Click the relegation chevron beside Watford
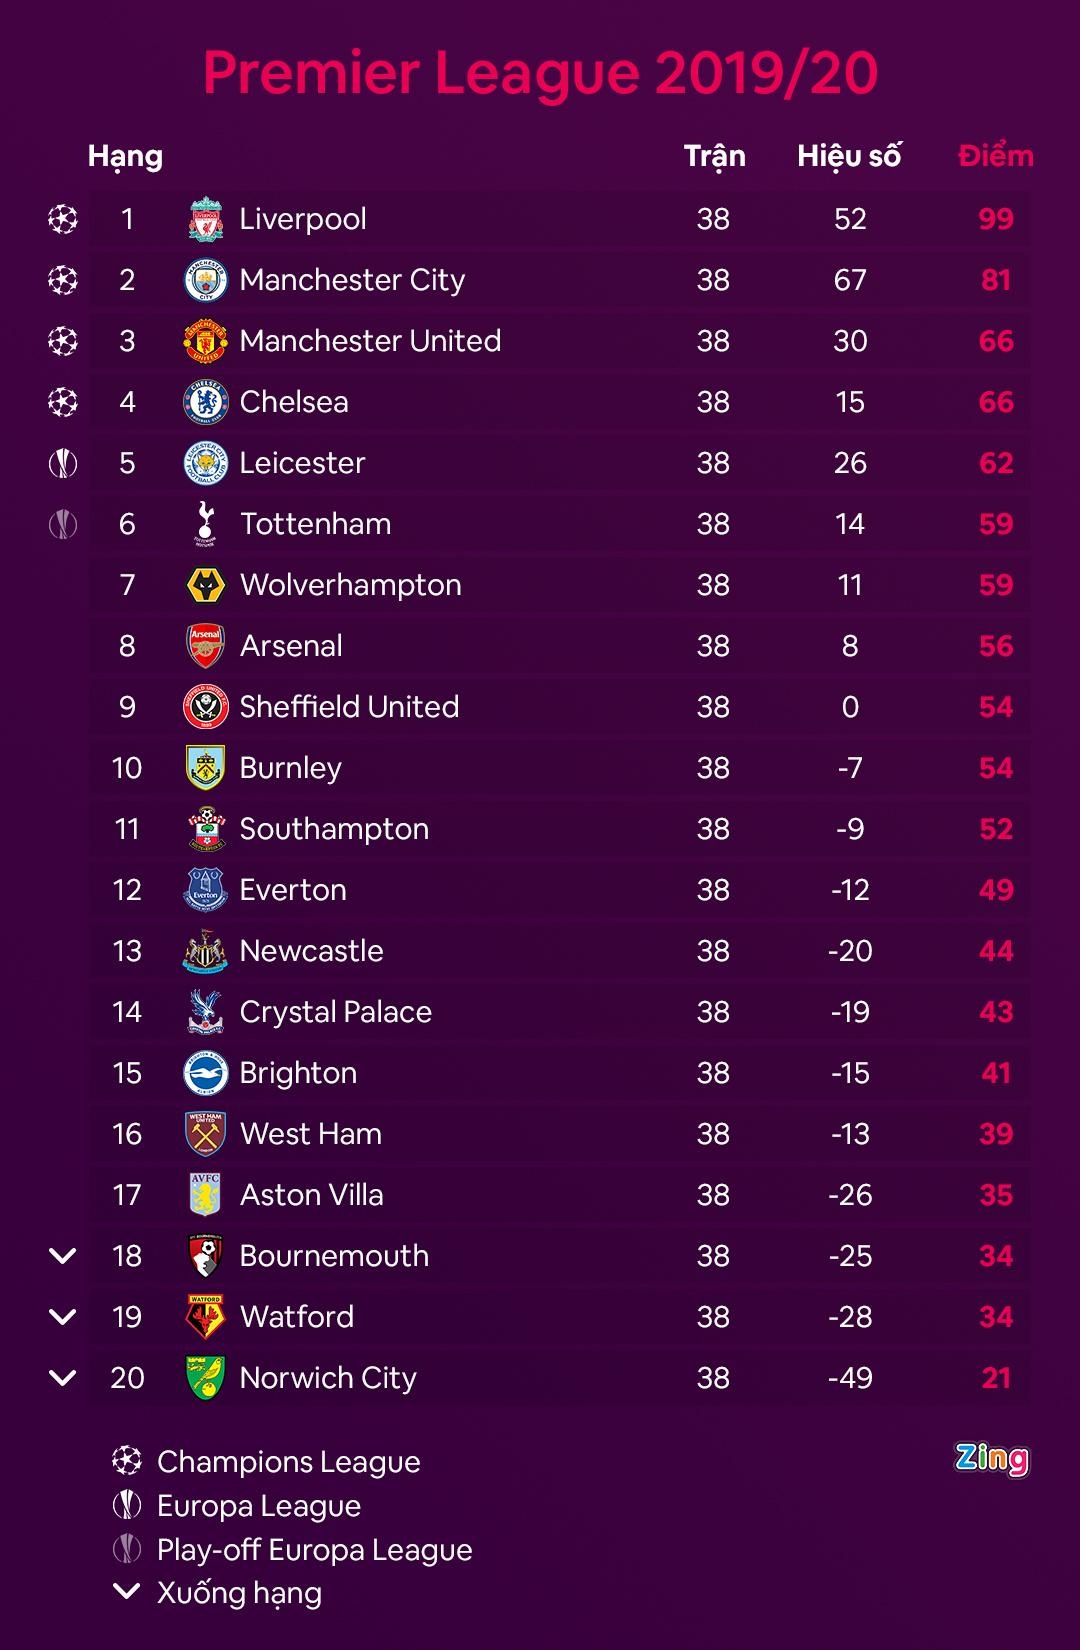 (63, 1317)
